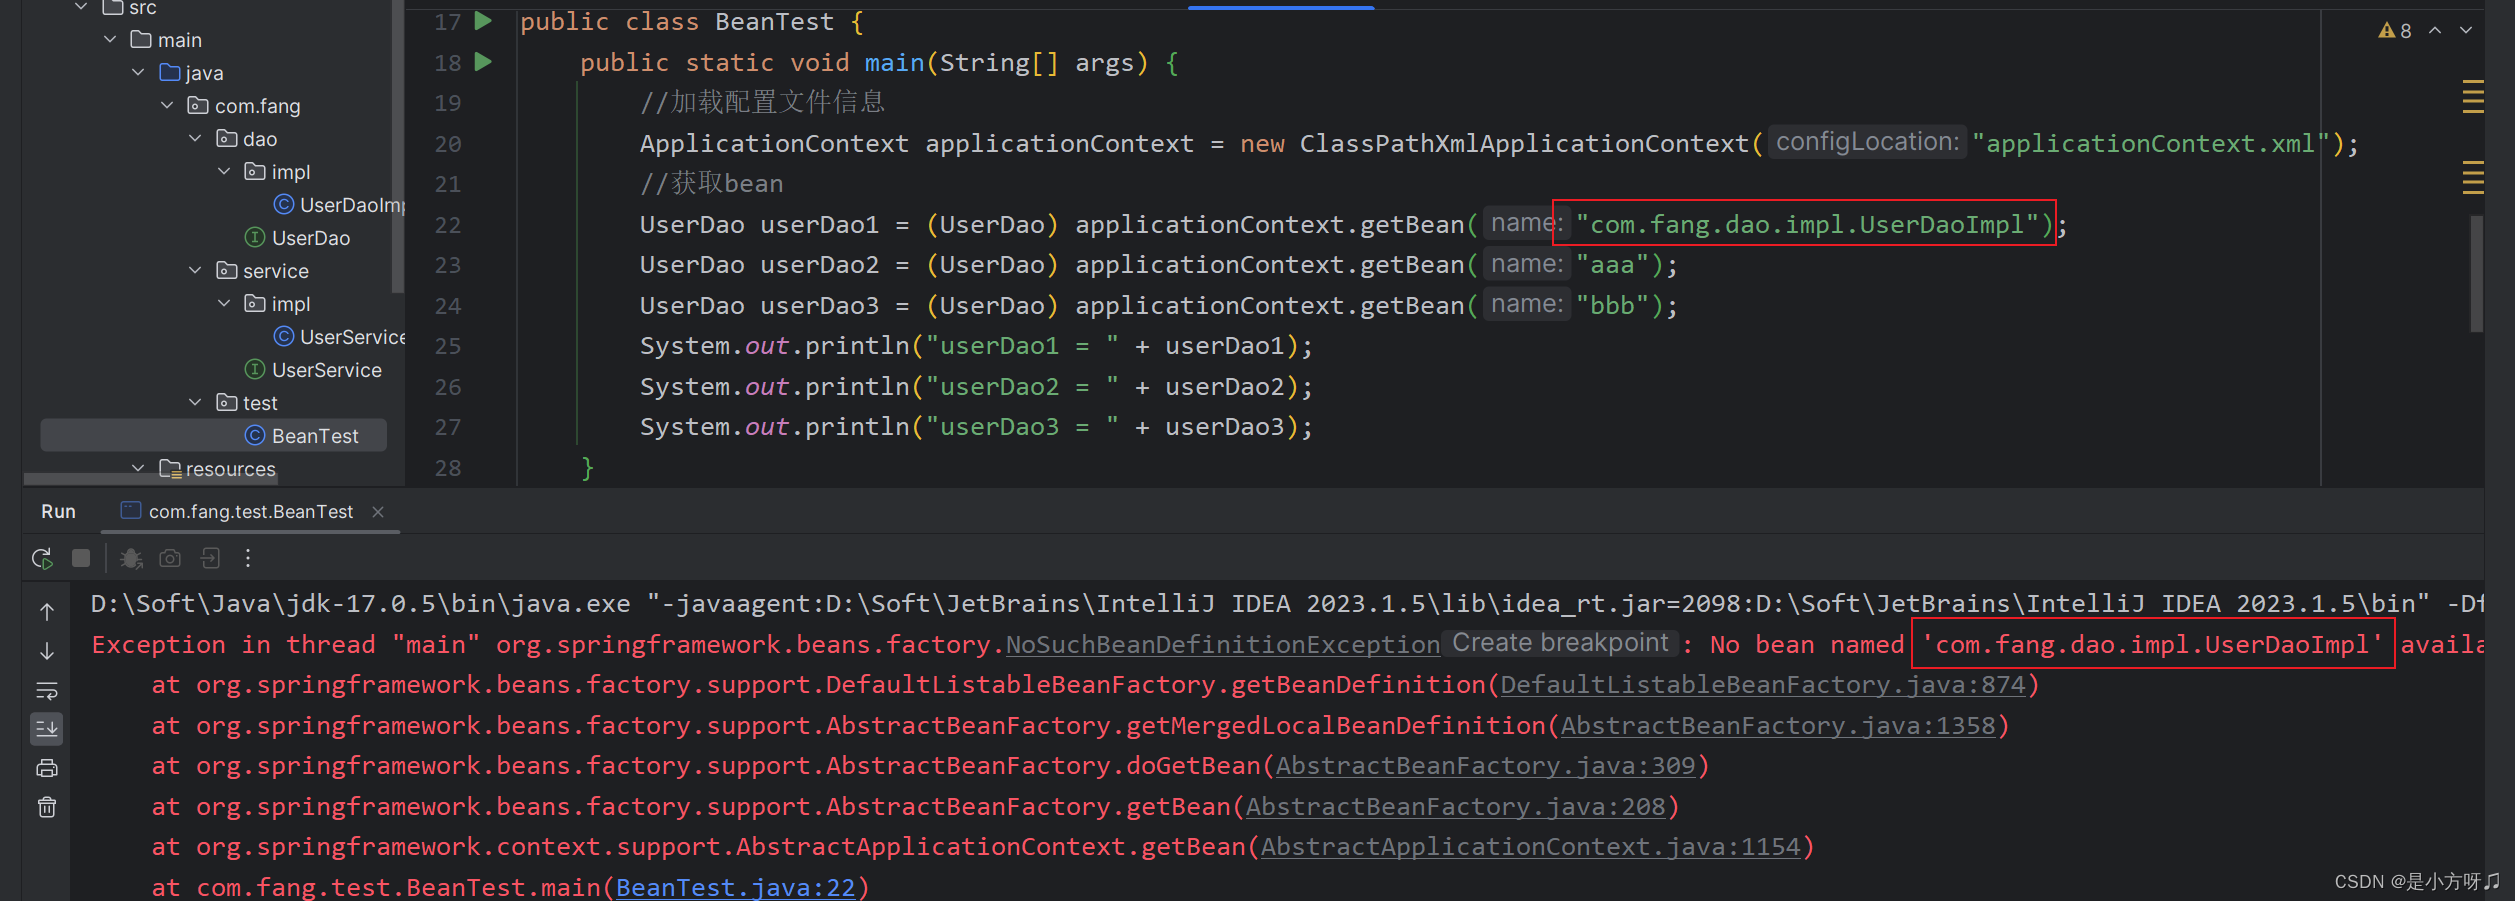Click the exit icon in Run toolbar
Viewport: 2515px width, 901px height.
coord(210,558)
